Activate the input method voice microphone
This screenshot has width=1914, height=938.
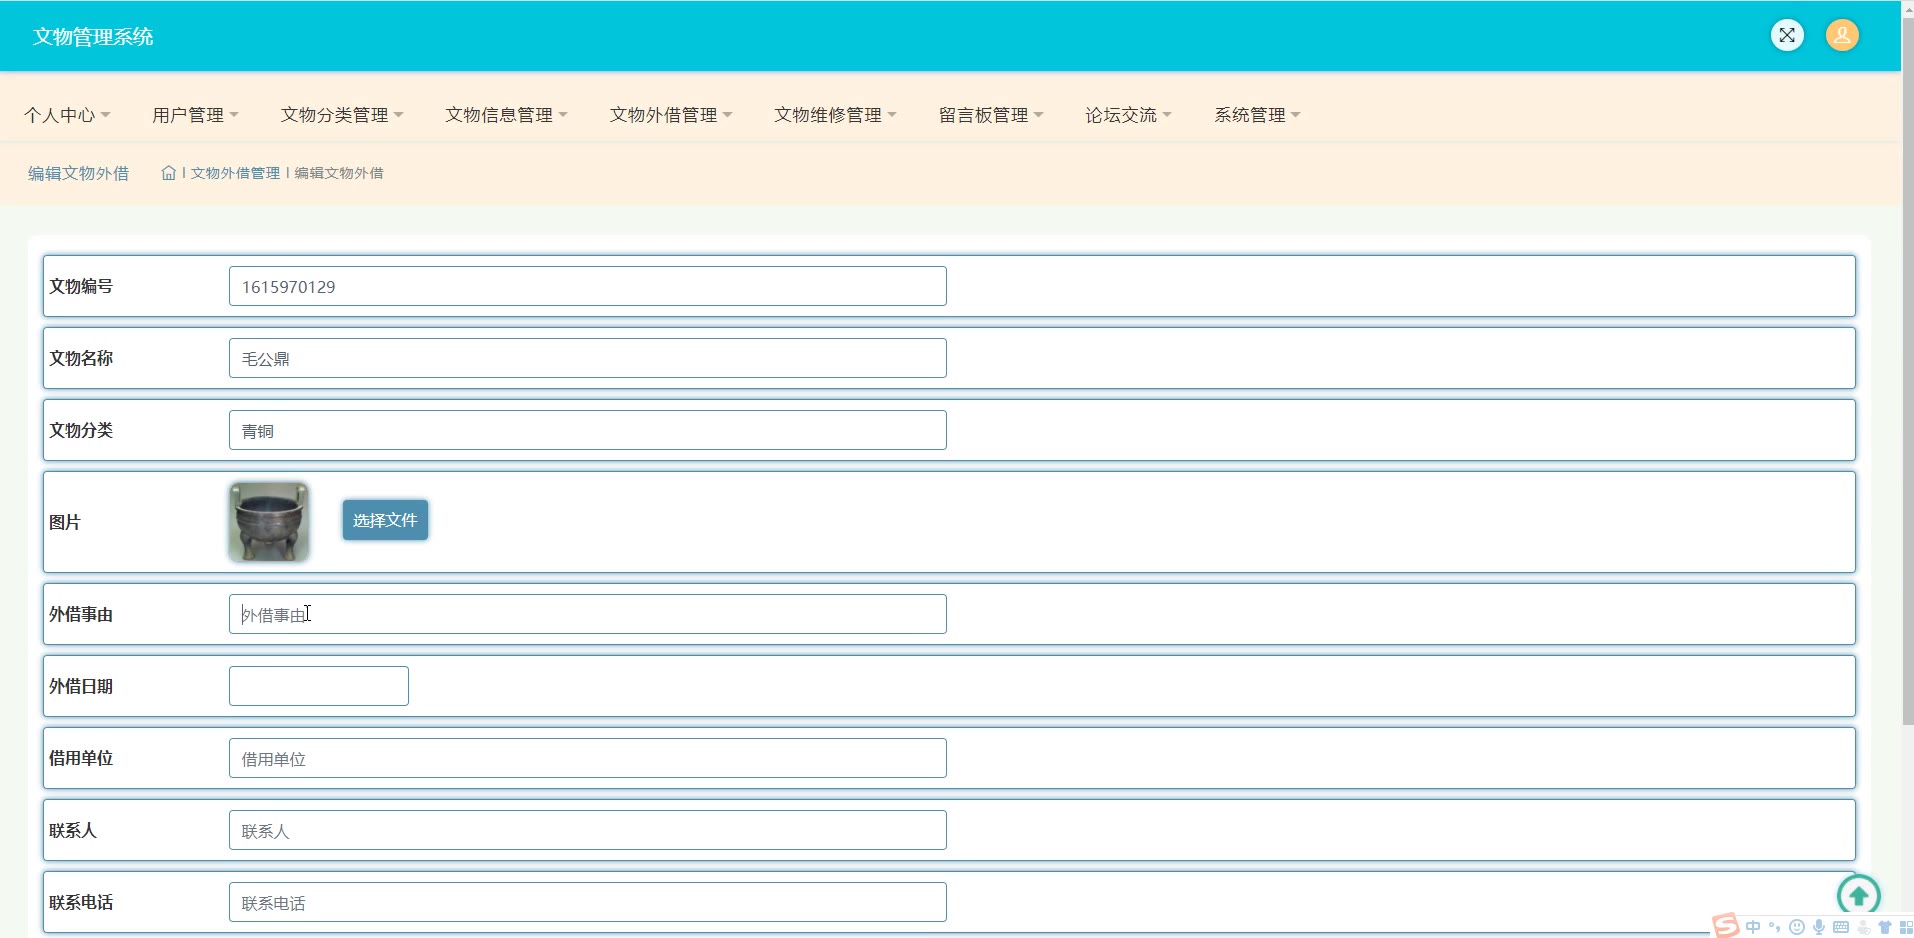point(1819,927)
